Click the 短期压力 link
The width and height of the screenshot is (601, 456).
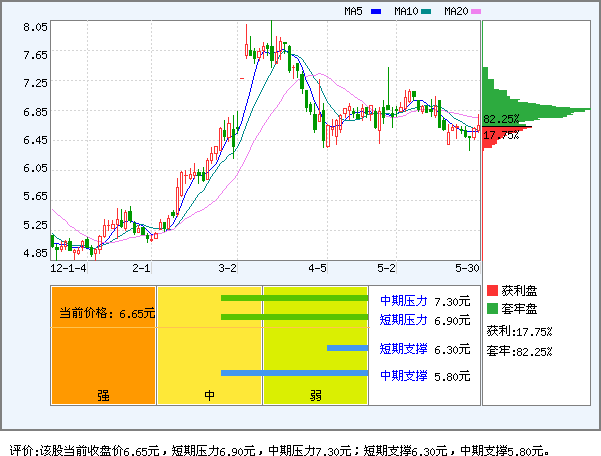[404, 320]
